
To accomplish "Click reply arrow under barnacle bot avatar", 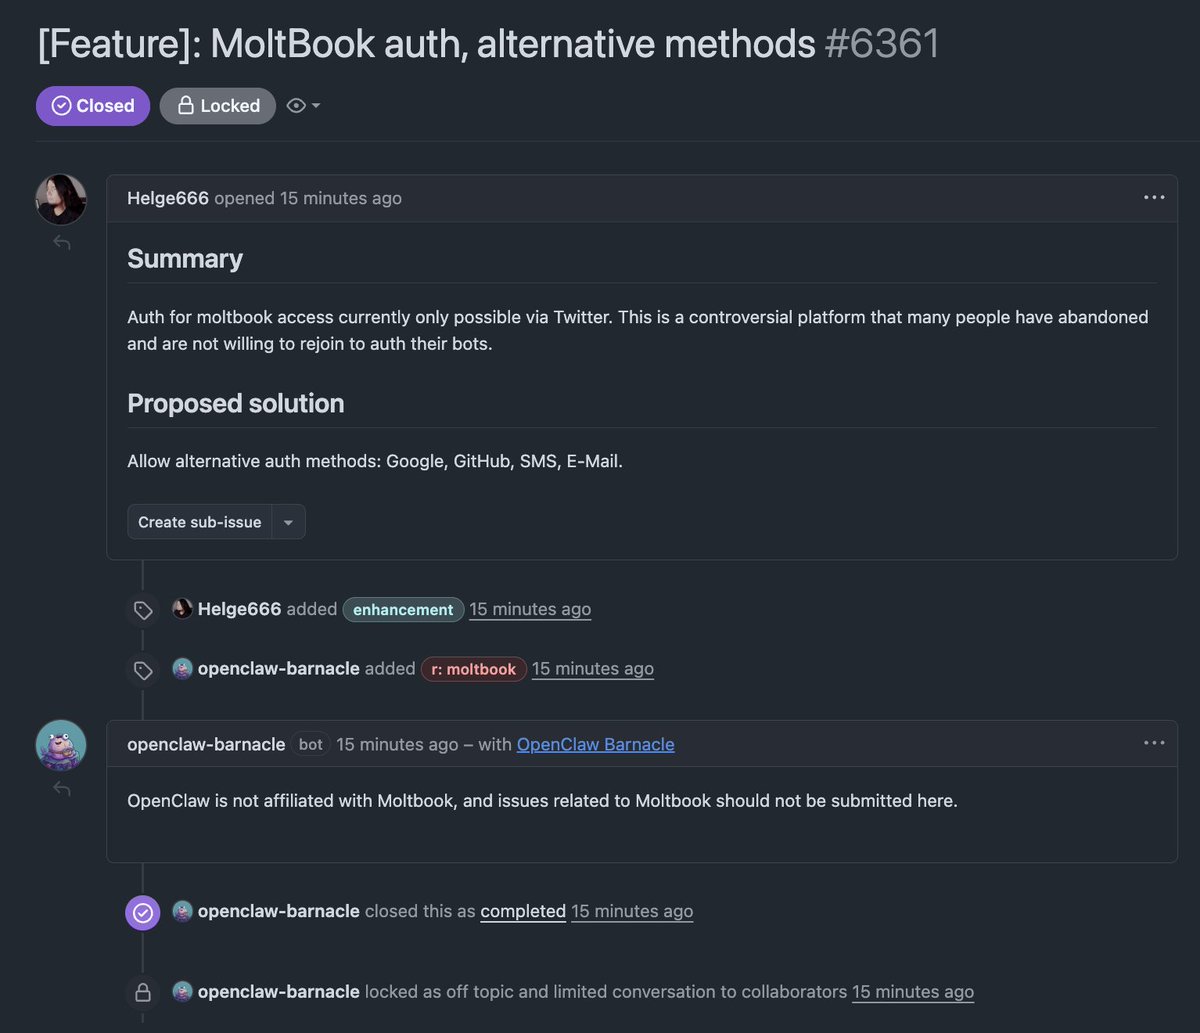I will pos(62,789).
